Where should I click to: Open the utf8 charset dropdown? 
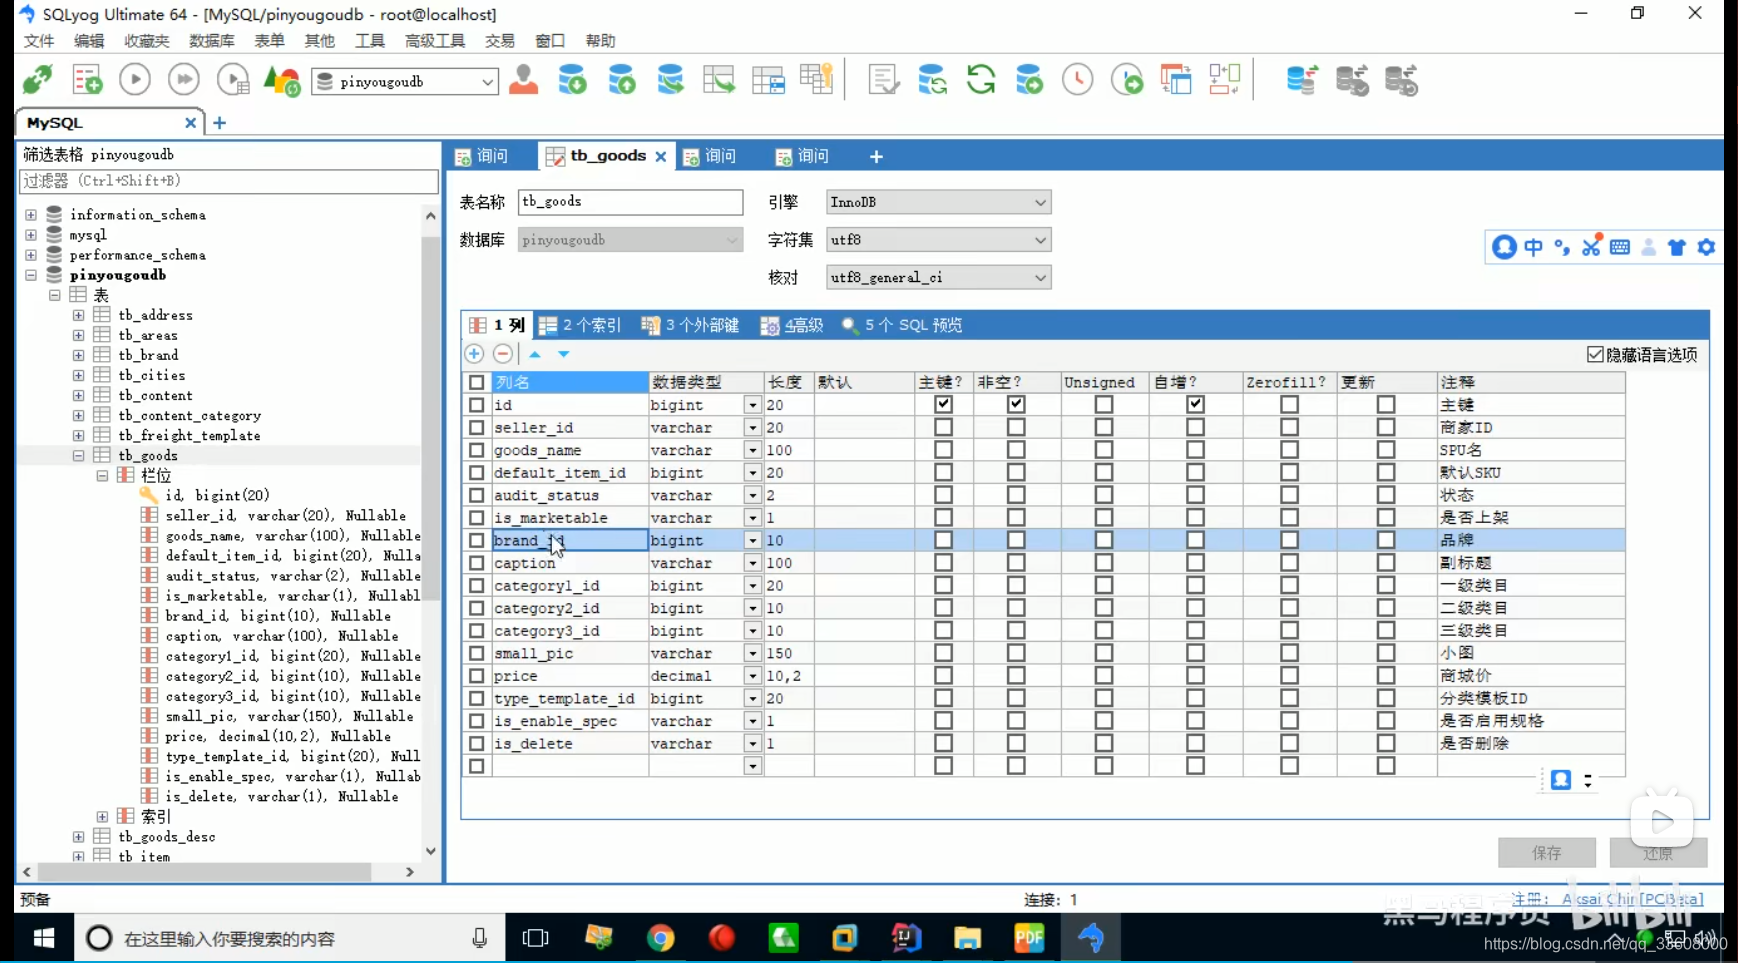[x=1040, y=240]
